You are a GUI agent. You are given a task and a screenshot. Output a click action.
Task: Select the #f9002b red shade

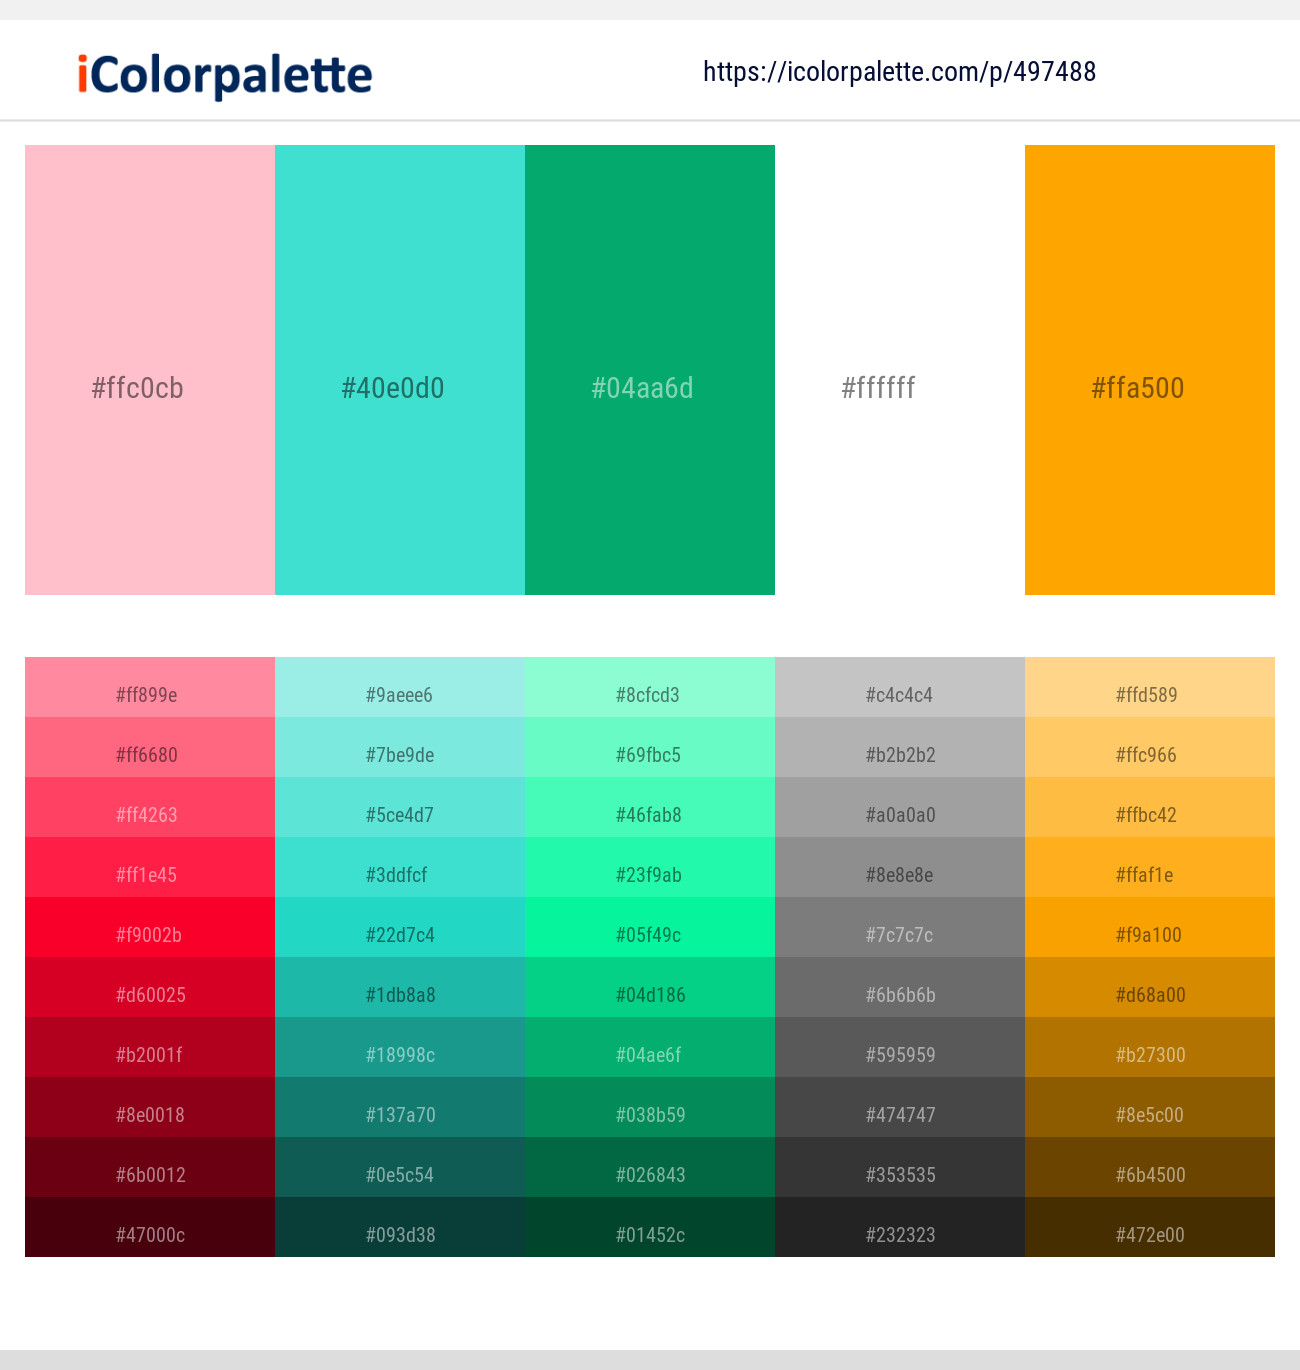pos(149,935)
